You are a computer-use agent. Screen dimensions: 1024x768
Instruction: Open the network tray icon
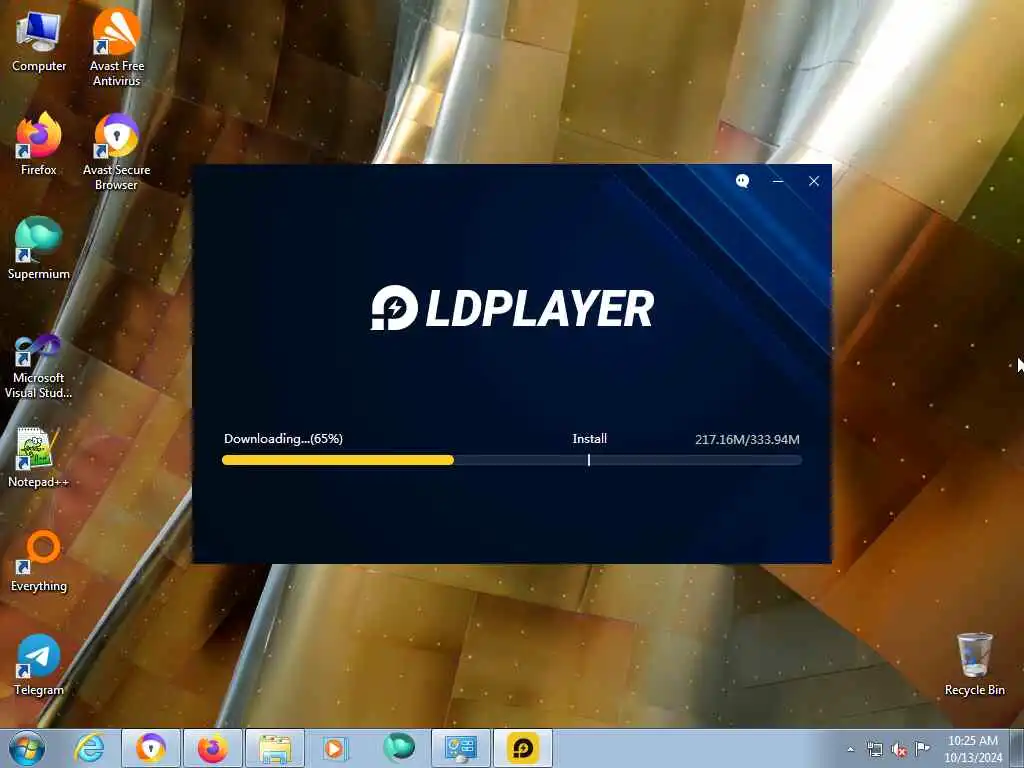874,749
